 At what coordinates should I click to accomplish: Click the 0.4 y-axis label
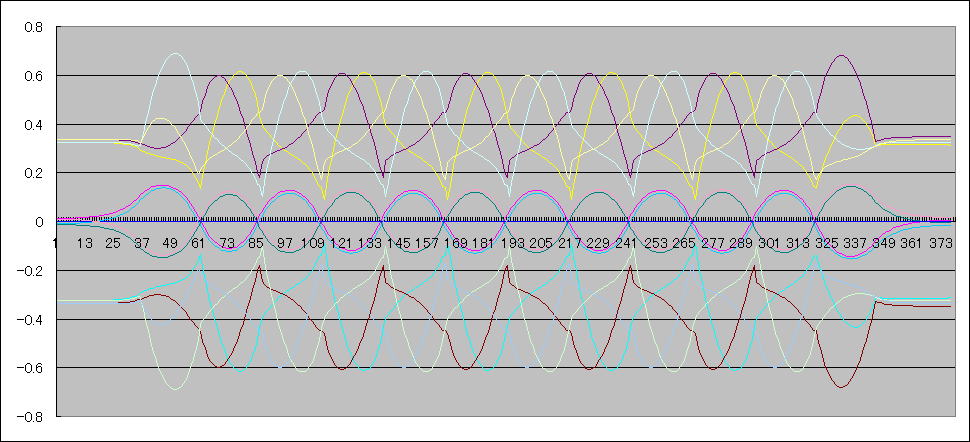click(33, 124)
